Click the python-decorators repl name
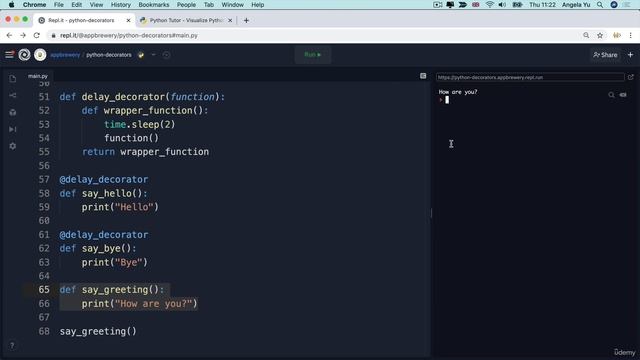The image size is (640, 360). 109,55
